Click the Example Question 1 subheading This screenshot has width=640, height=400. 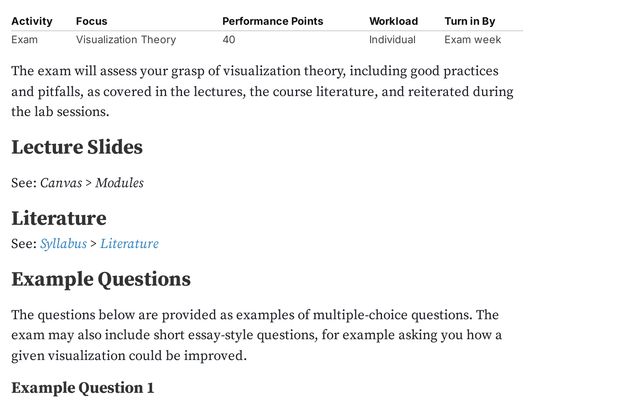(x=83, y=388)
